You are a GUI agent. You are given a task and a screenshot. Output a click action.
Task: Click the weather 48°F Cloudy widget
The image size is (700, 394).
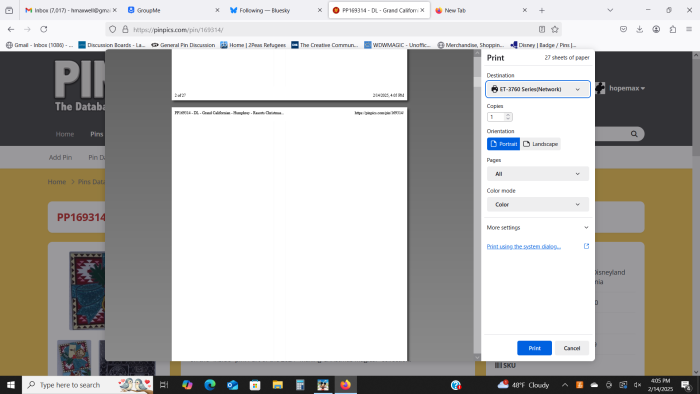523,385
